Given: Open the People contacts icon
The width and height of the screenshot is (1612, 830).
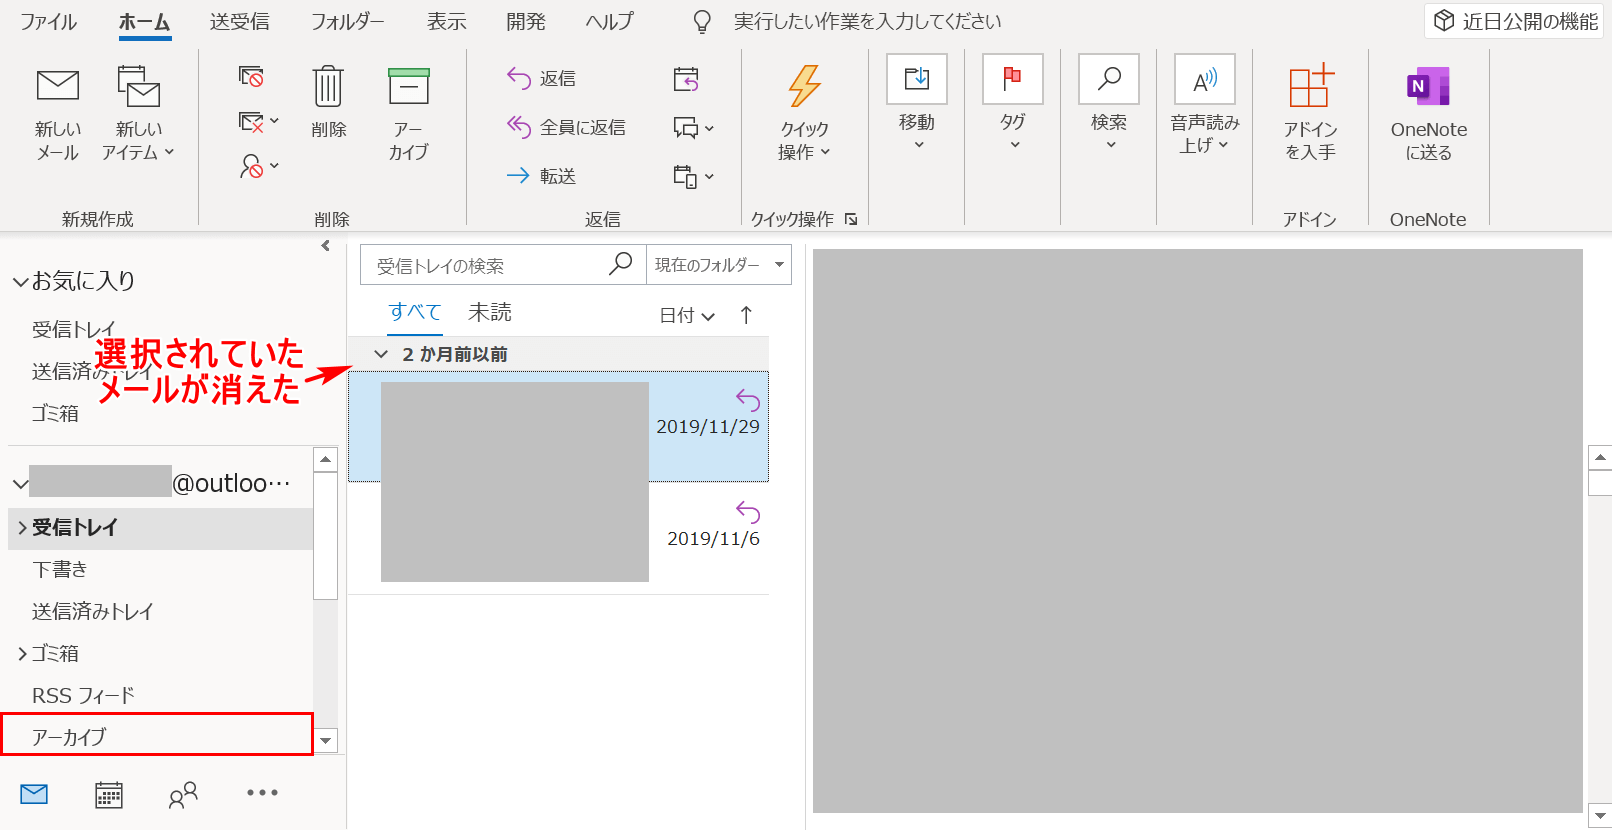Looking at the screenshot, I should (x=183, y=795).
